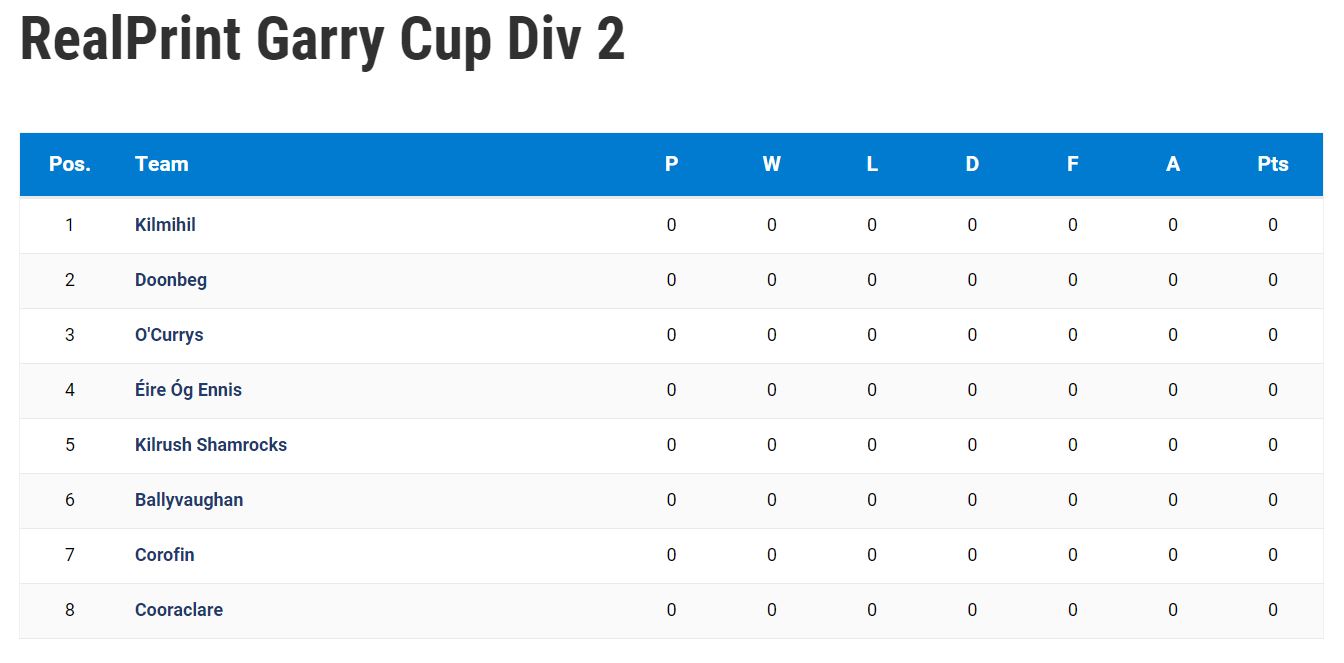Viewport: 1344px width, 663px height.
Task: Open the Kilmihil team link
Action: pyautogui.click(x=165, y=225)
